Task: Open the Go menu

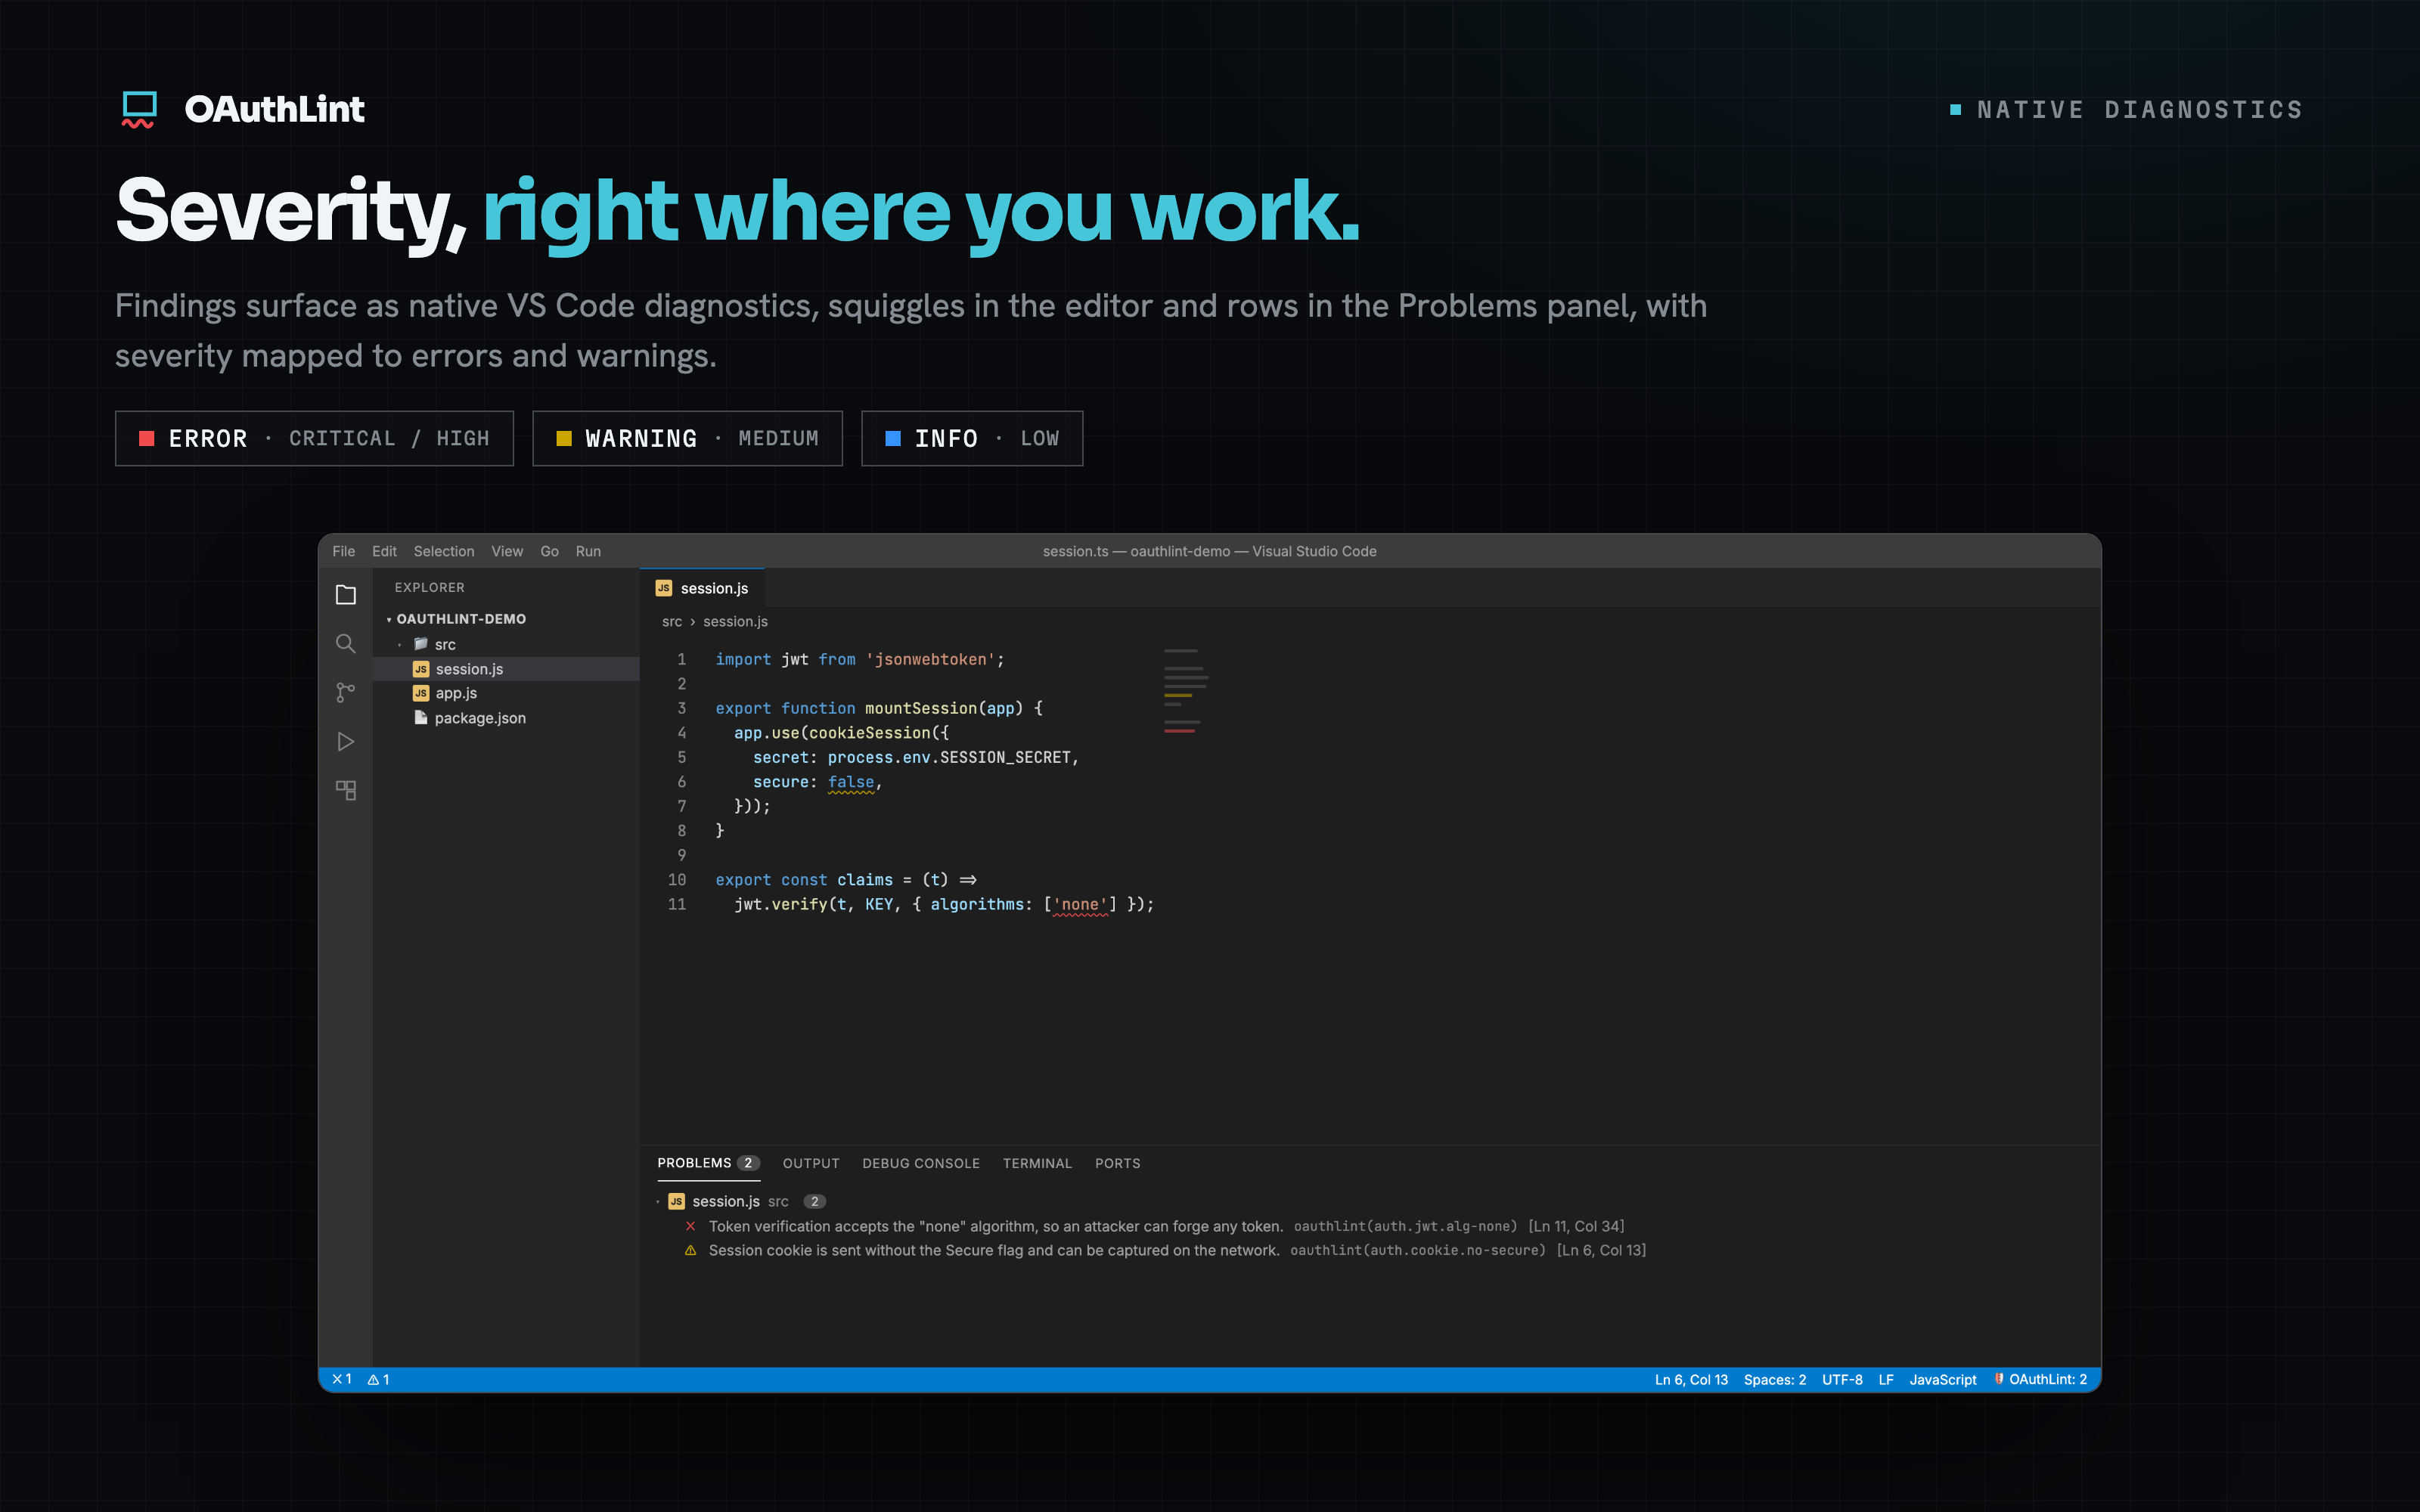Action: 550,551
